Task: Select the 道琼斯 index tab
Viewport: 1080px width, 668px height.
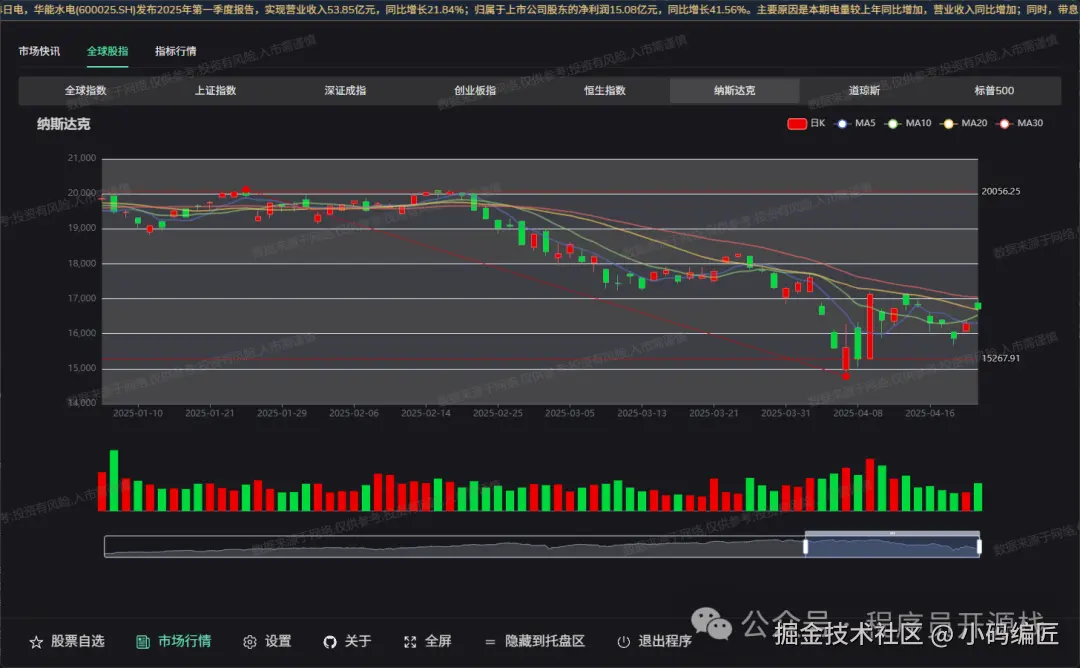Action: 865,90
